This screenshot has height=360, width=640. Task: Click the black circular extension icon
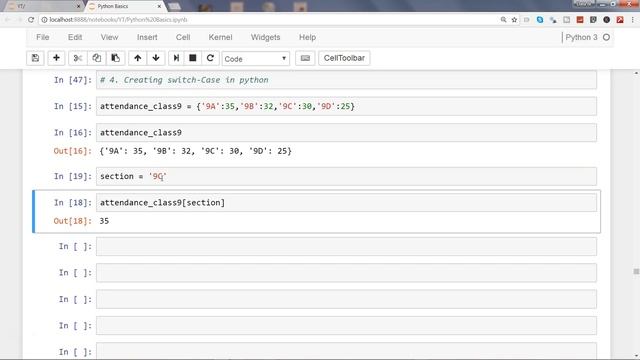(607, 20)
